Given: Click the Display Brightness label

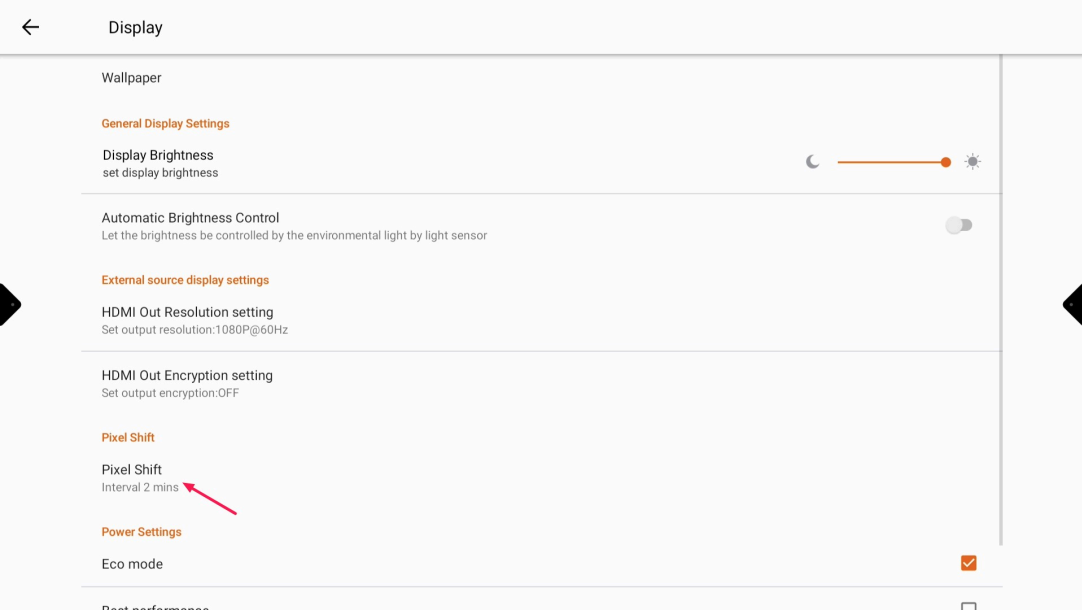Looking at the screenshot, I should click(x=158, y=155).
